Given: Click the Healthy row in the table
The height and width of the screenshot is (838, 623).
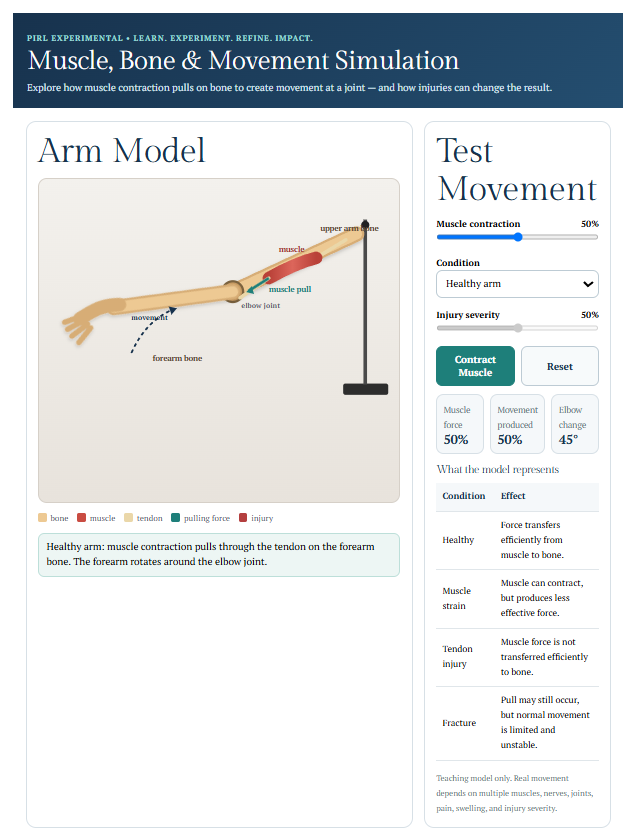Looking at the screenshot, I should pos(517,540).
